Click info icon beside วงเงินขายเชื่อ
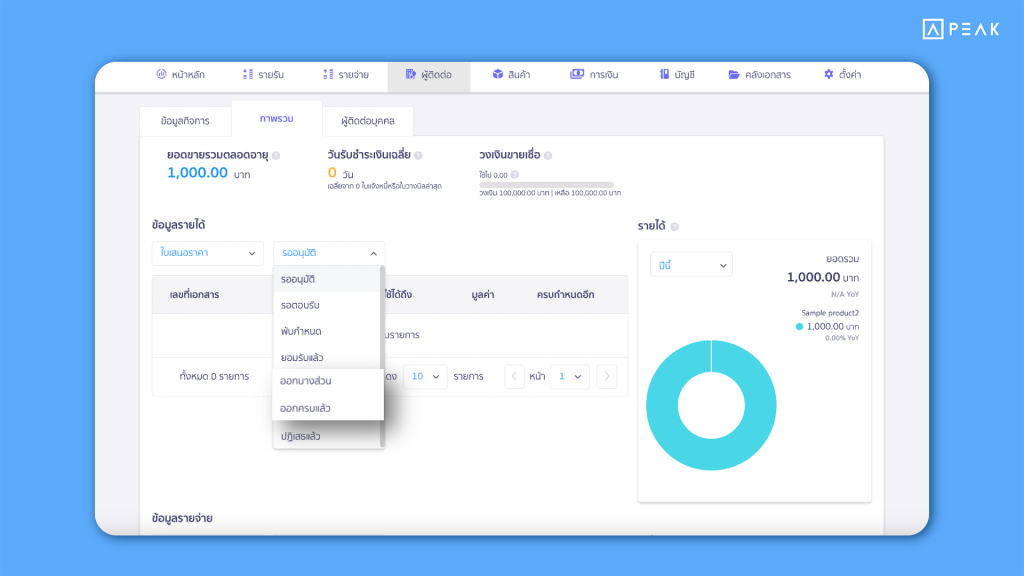This screenshot has width=1024, height=576. pos(548,155)
